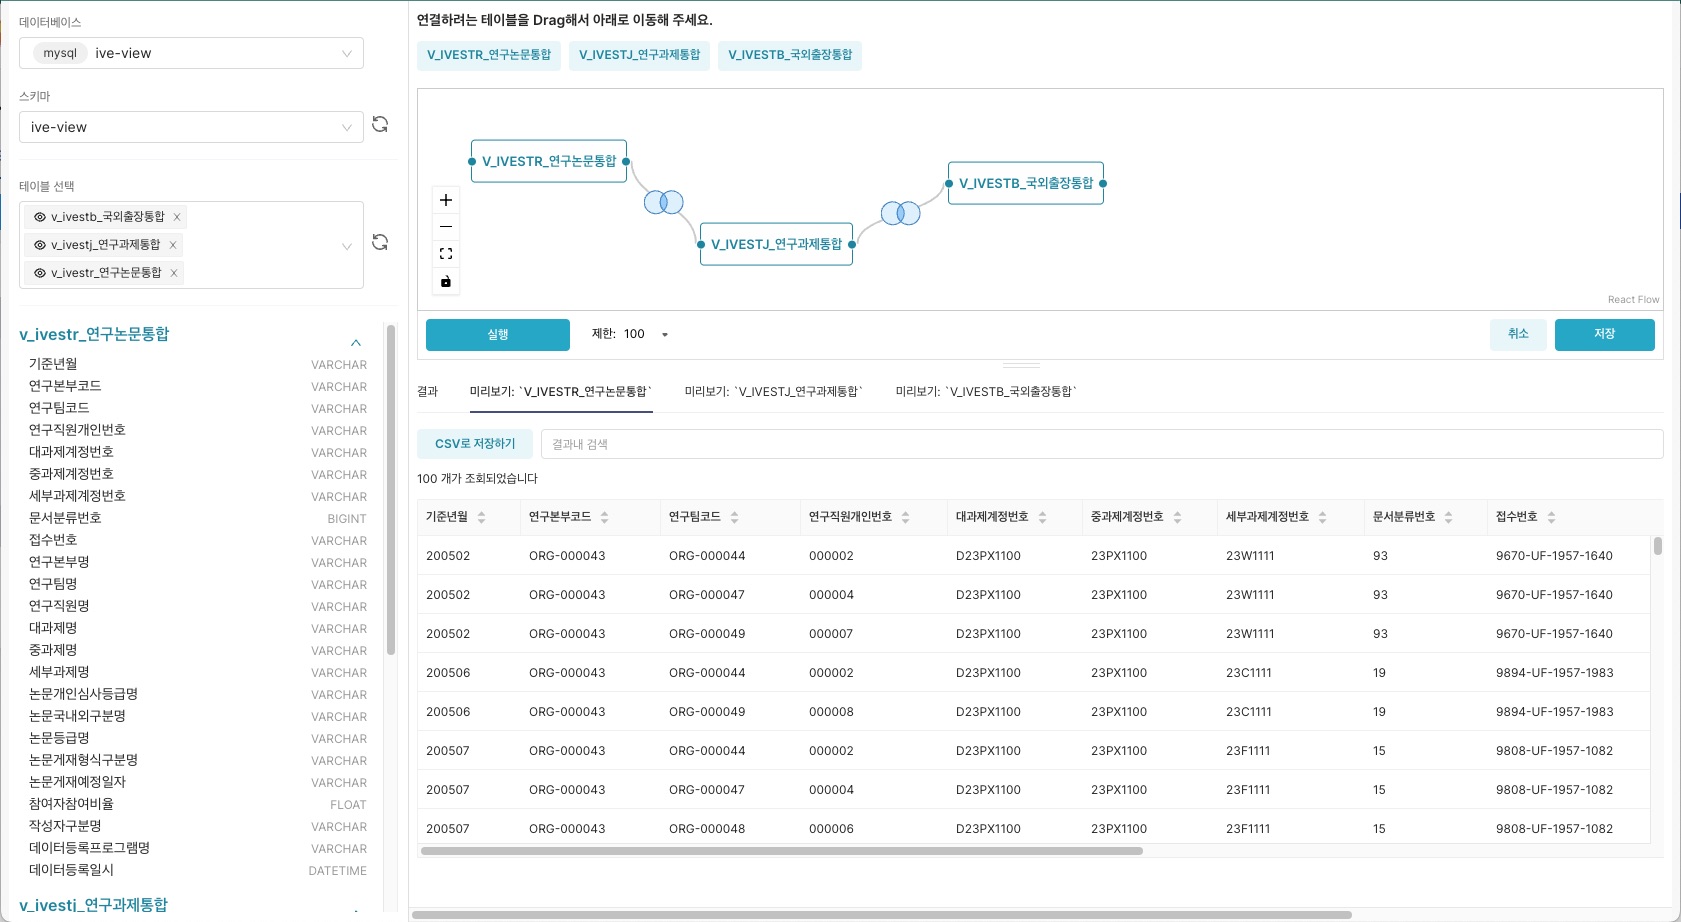
Task: Open join icon between 연구논문통합 and 연구과제통합
Action: (x=663, y=202)
